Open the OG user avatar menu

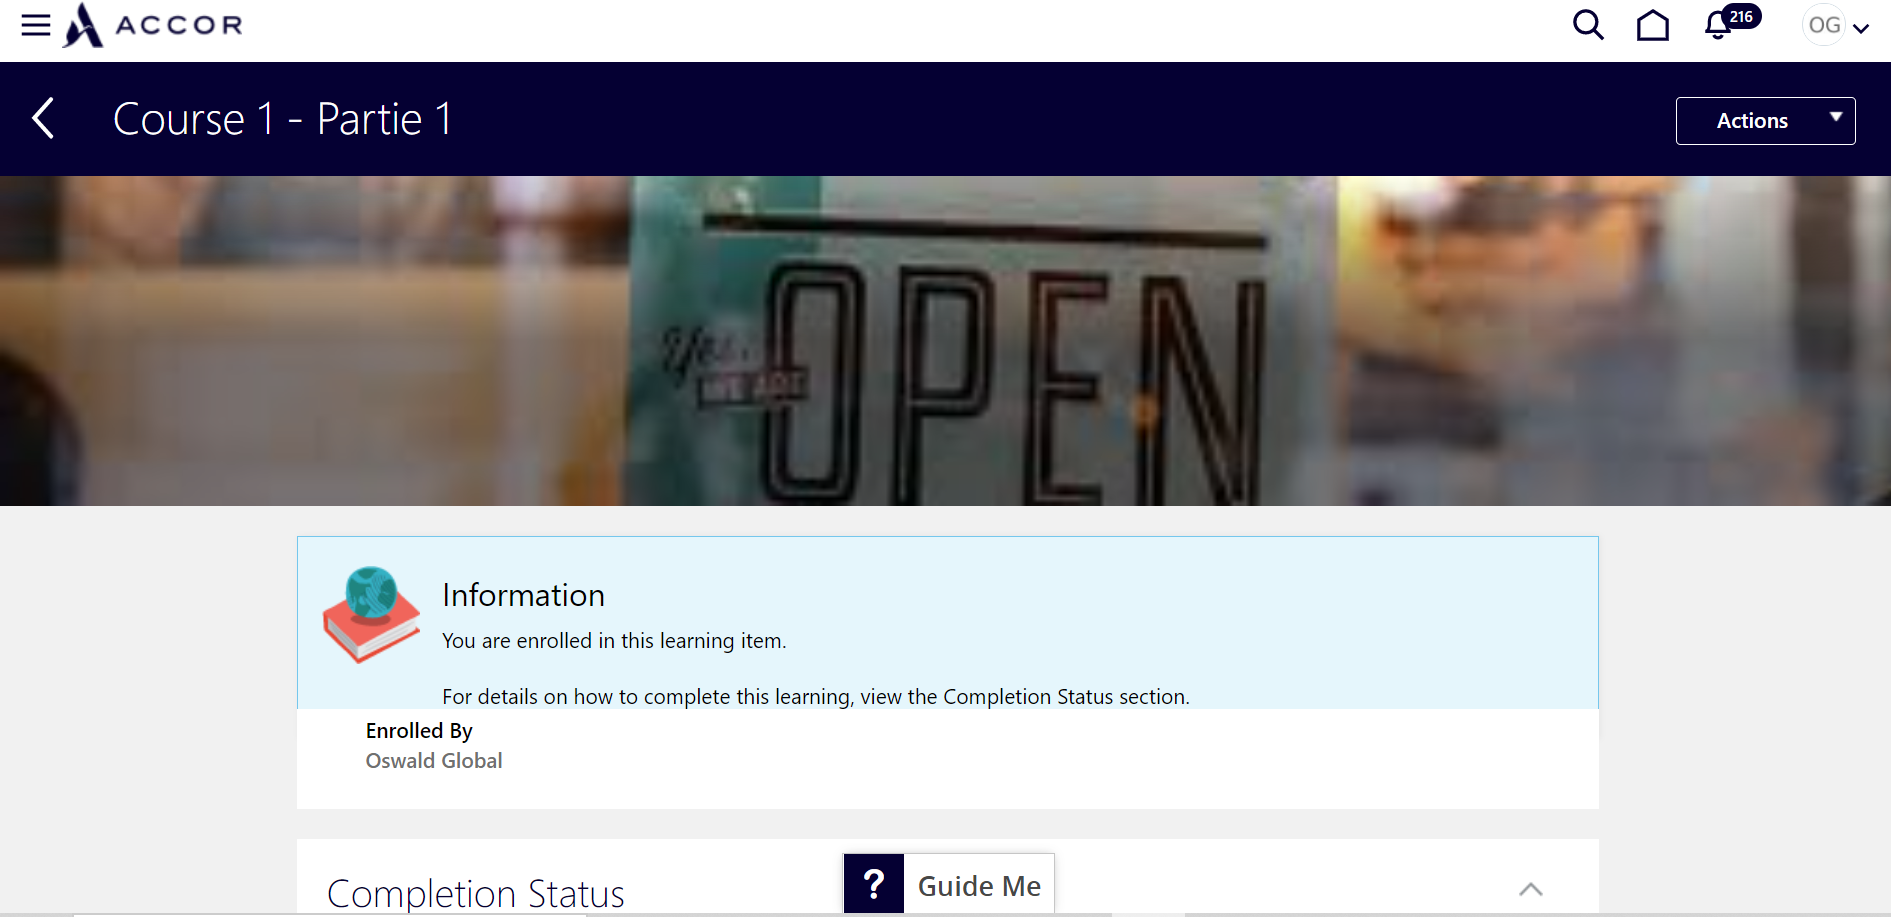click(x=1836, y=25)
